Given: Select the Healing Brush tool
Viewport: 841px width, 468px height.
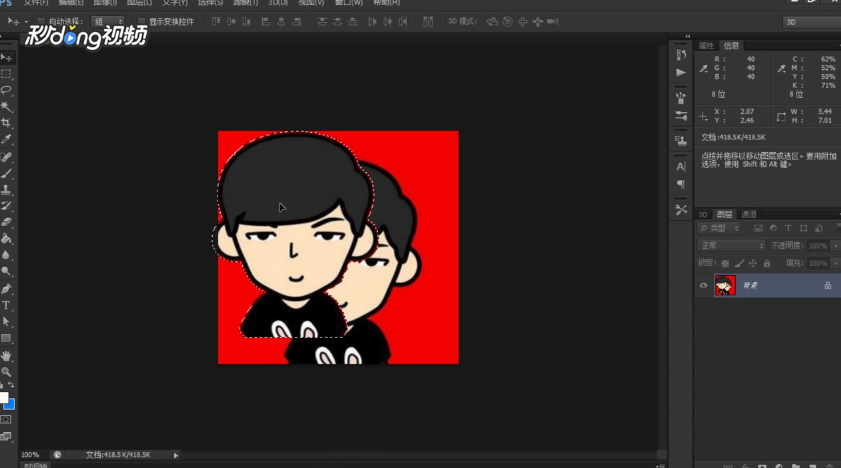Looking at the screenshot, I should 6,157.
